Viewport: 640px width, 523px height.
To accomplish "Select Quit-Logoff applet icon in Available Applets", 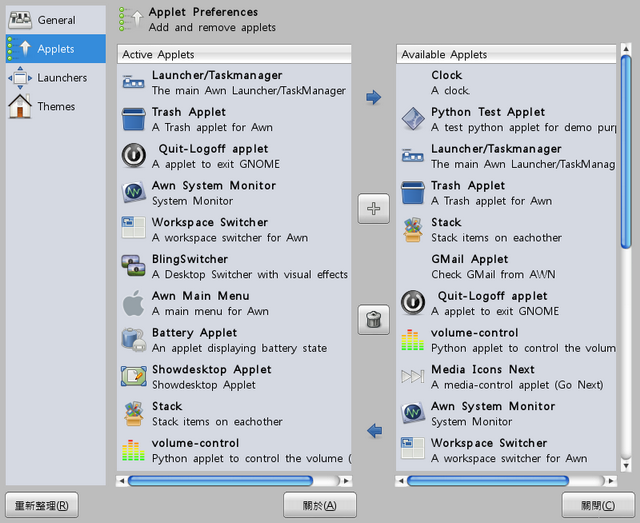I will (413, 303).
